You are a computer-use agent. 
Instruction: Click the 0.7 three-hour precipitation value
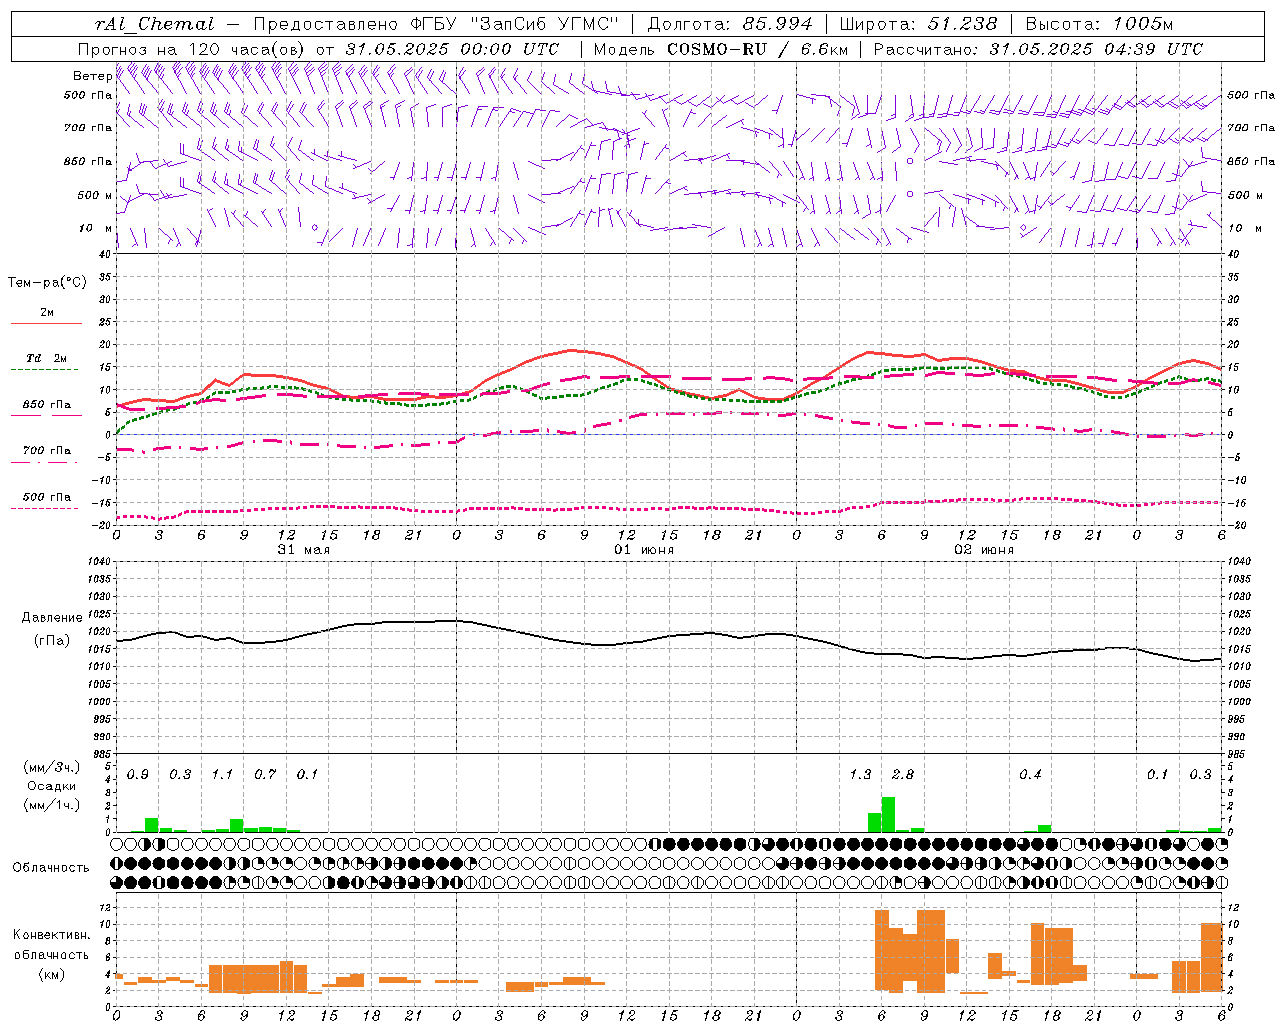[x=265, y=775]
